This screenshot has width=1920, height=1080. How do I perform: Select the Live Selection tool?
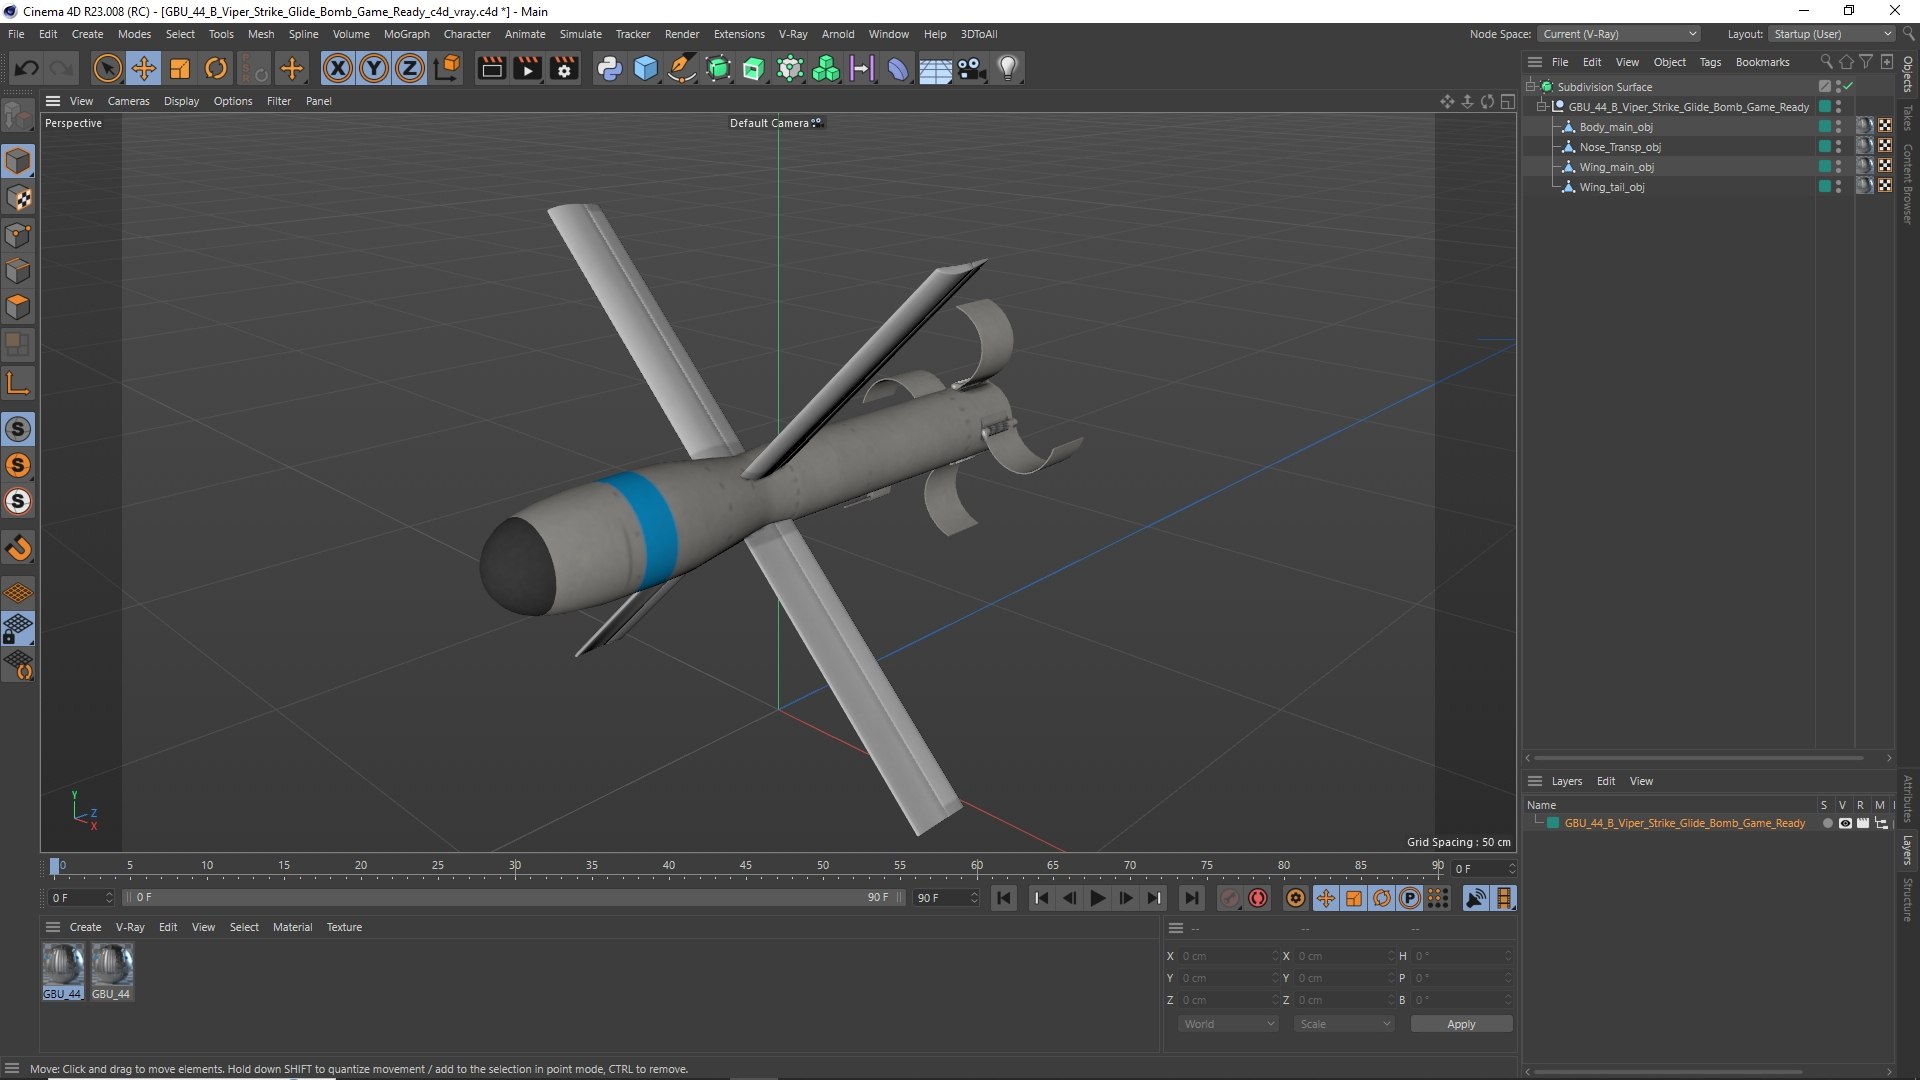point(107,68)
